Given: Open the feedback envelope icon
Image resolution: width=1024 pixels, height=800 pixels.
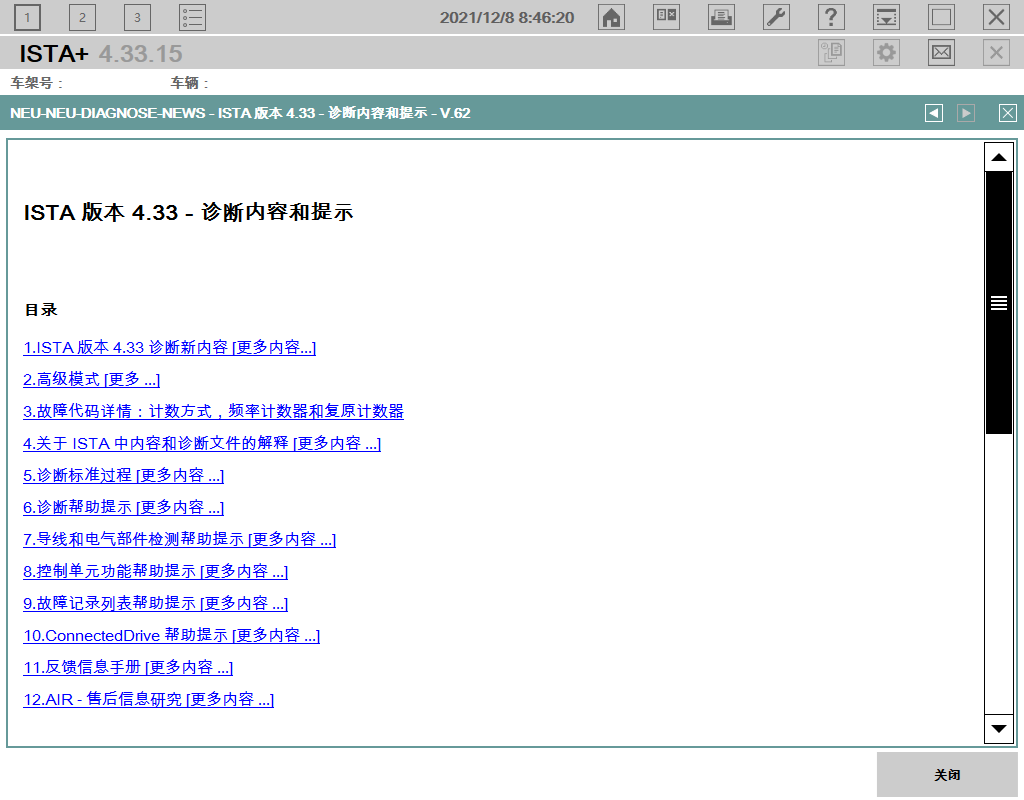Looking at the screenshot, I should [941, 53].
